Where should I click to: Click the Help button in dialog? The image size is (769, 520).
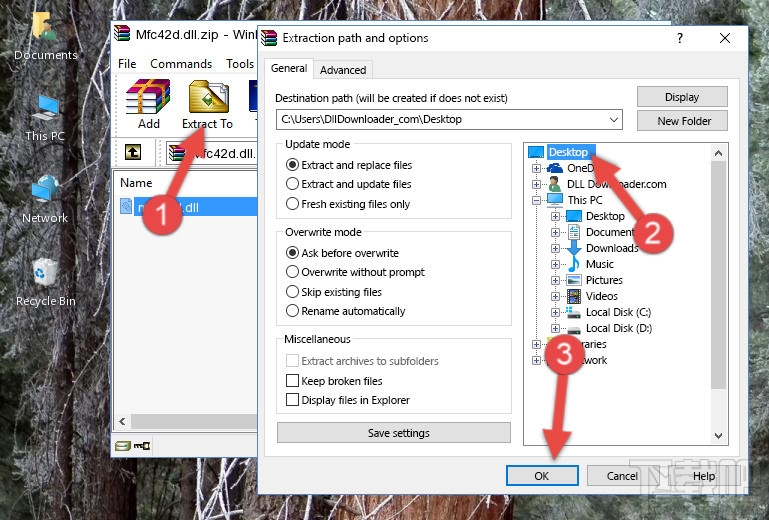point(703,476)
